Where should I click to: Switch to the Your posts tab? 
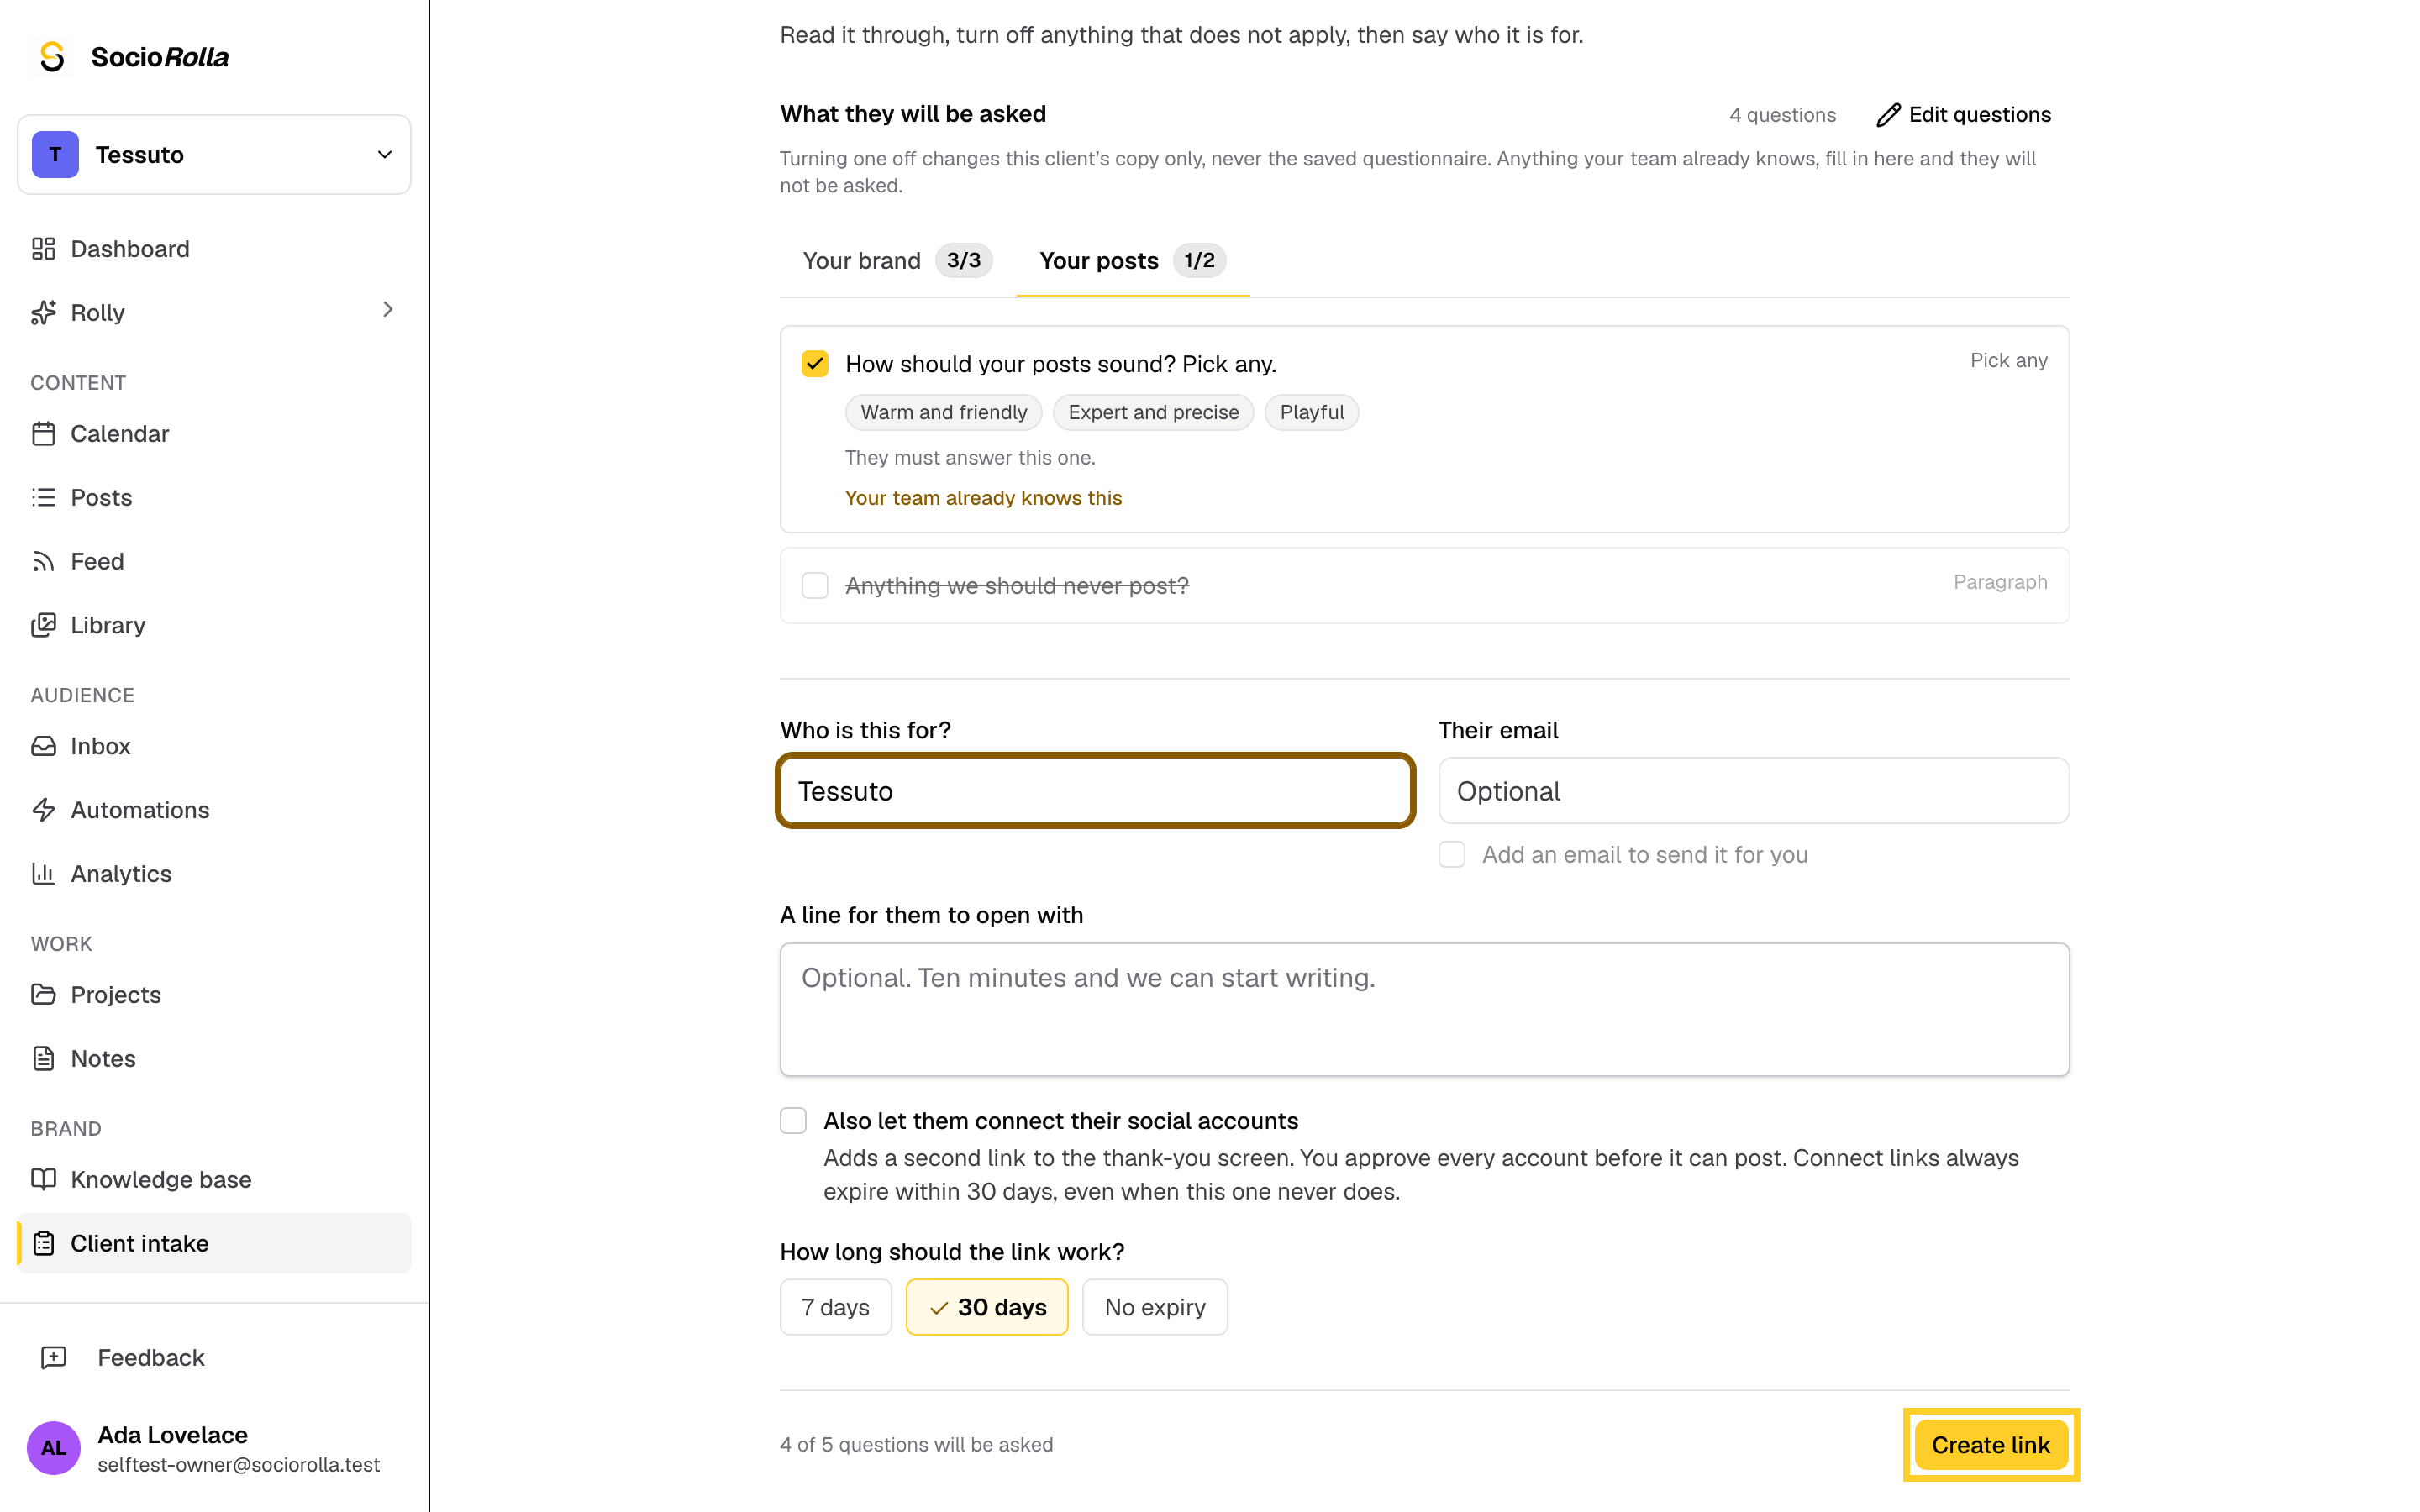point(1133,261)
